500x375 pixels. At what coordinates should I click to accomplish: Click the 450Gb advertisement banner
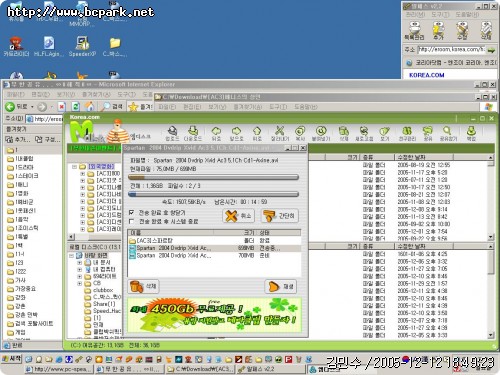(214, 315)
